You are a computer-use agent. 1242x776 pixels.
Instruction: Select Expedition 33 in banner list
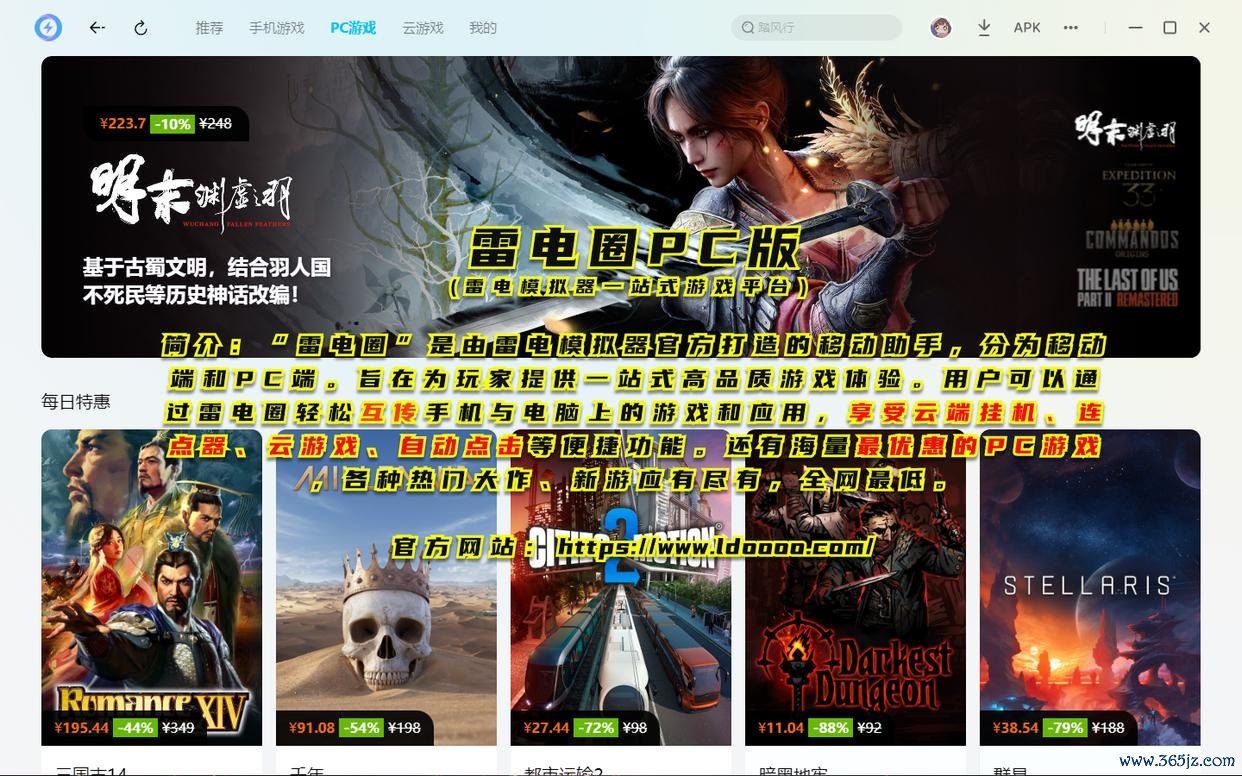[1137, 185]
